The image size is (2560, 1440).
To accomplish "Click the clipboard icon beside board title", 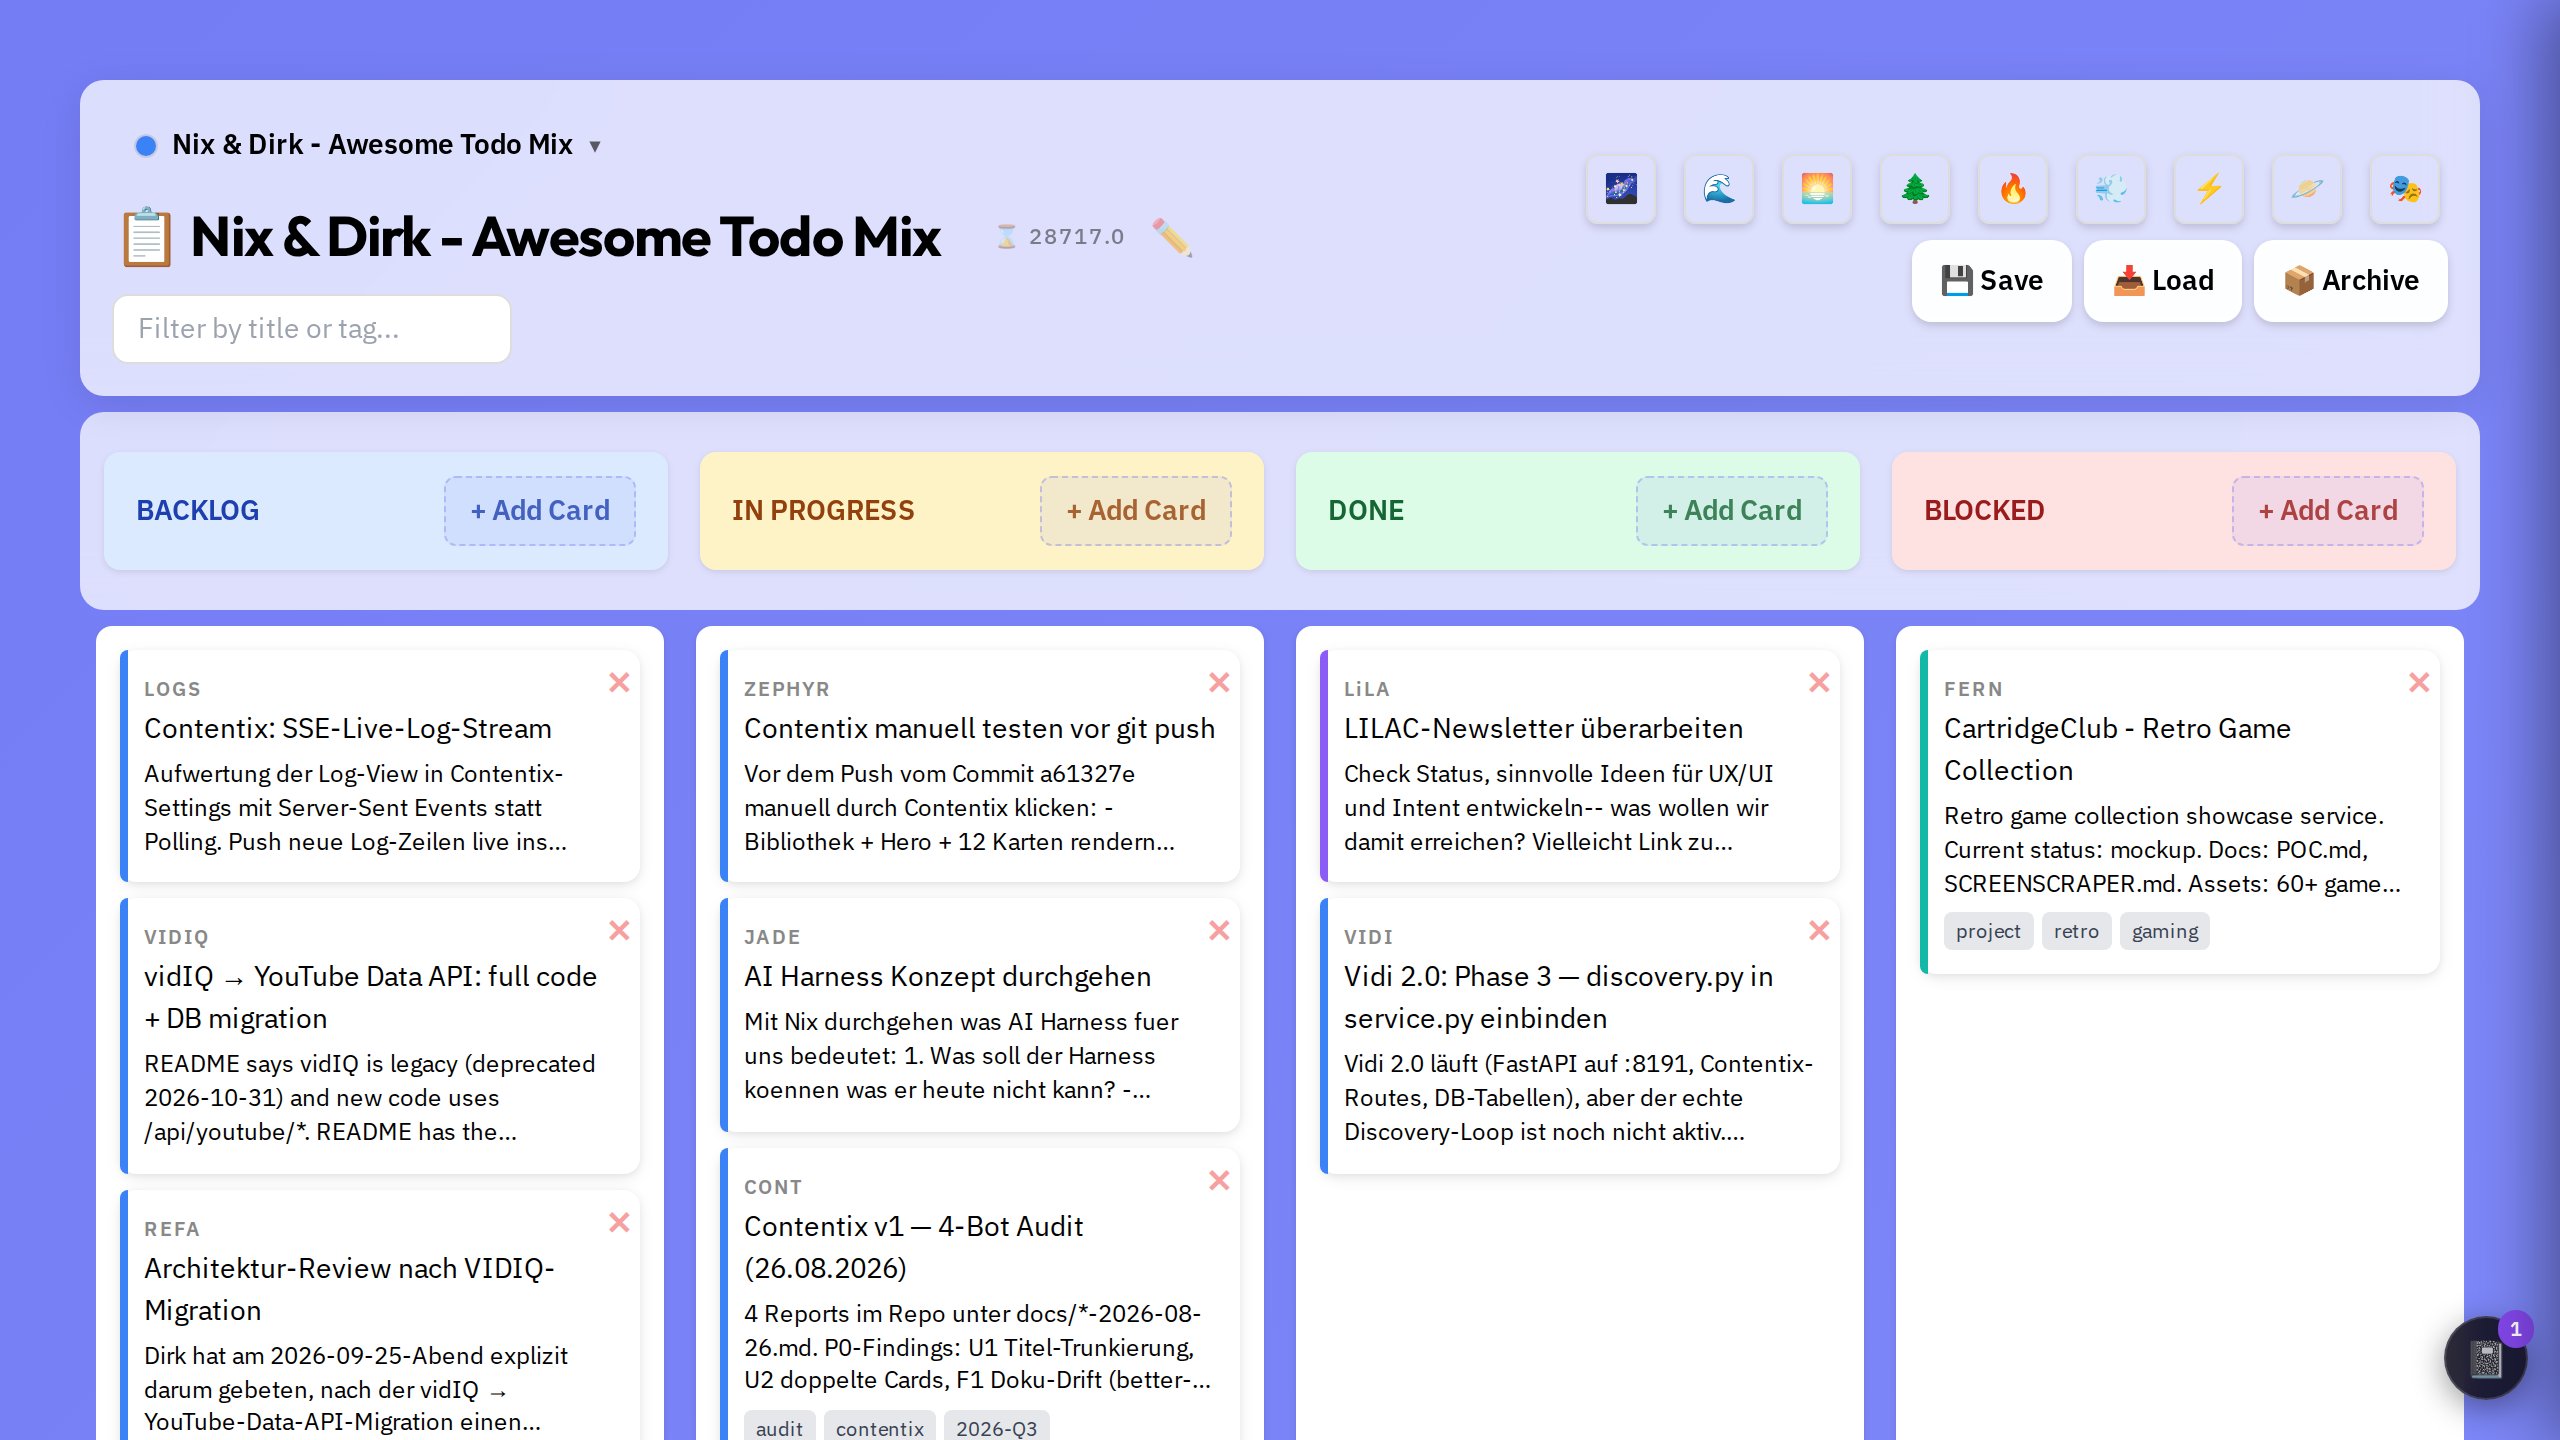I will 146,237.
